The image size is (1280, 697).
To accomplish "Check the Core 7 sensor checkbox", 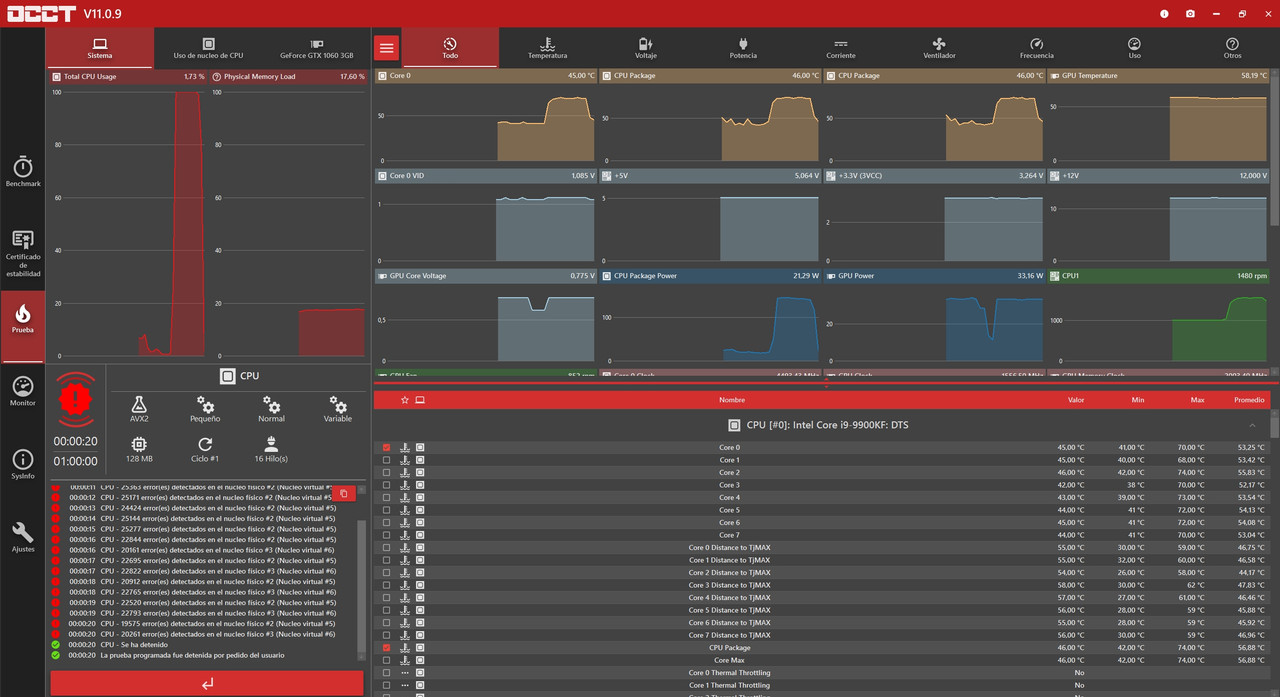I will tap(387, 535).
